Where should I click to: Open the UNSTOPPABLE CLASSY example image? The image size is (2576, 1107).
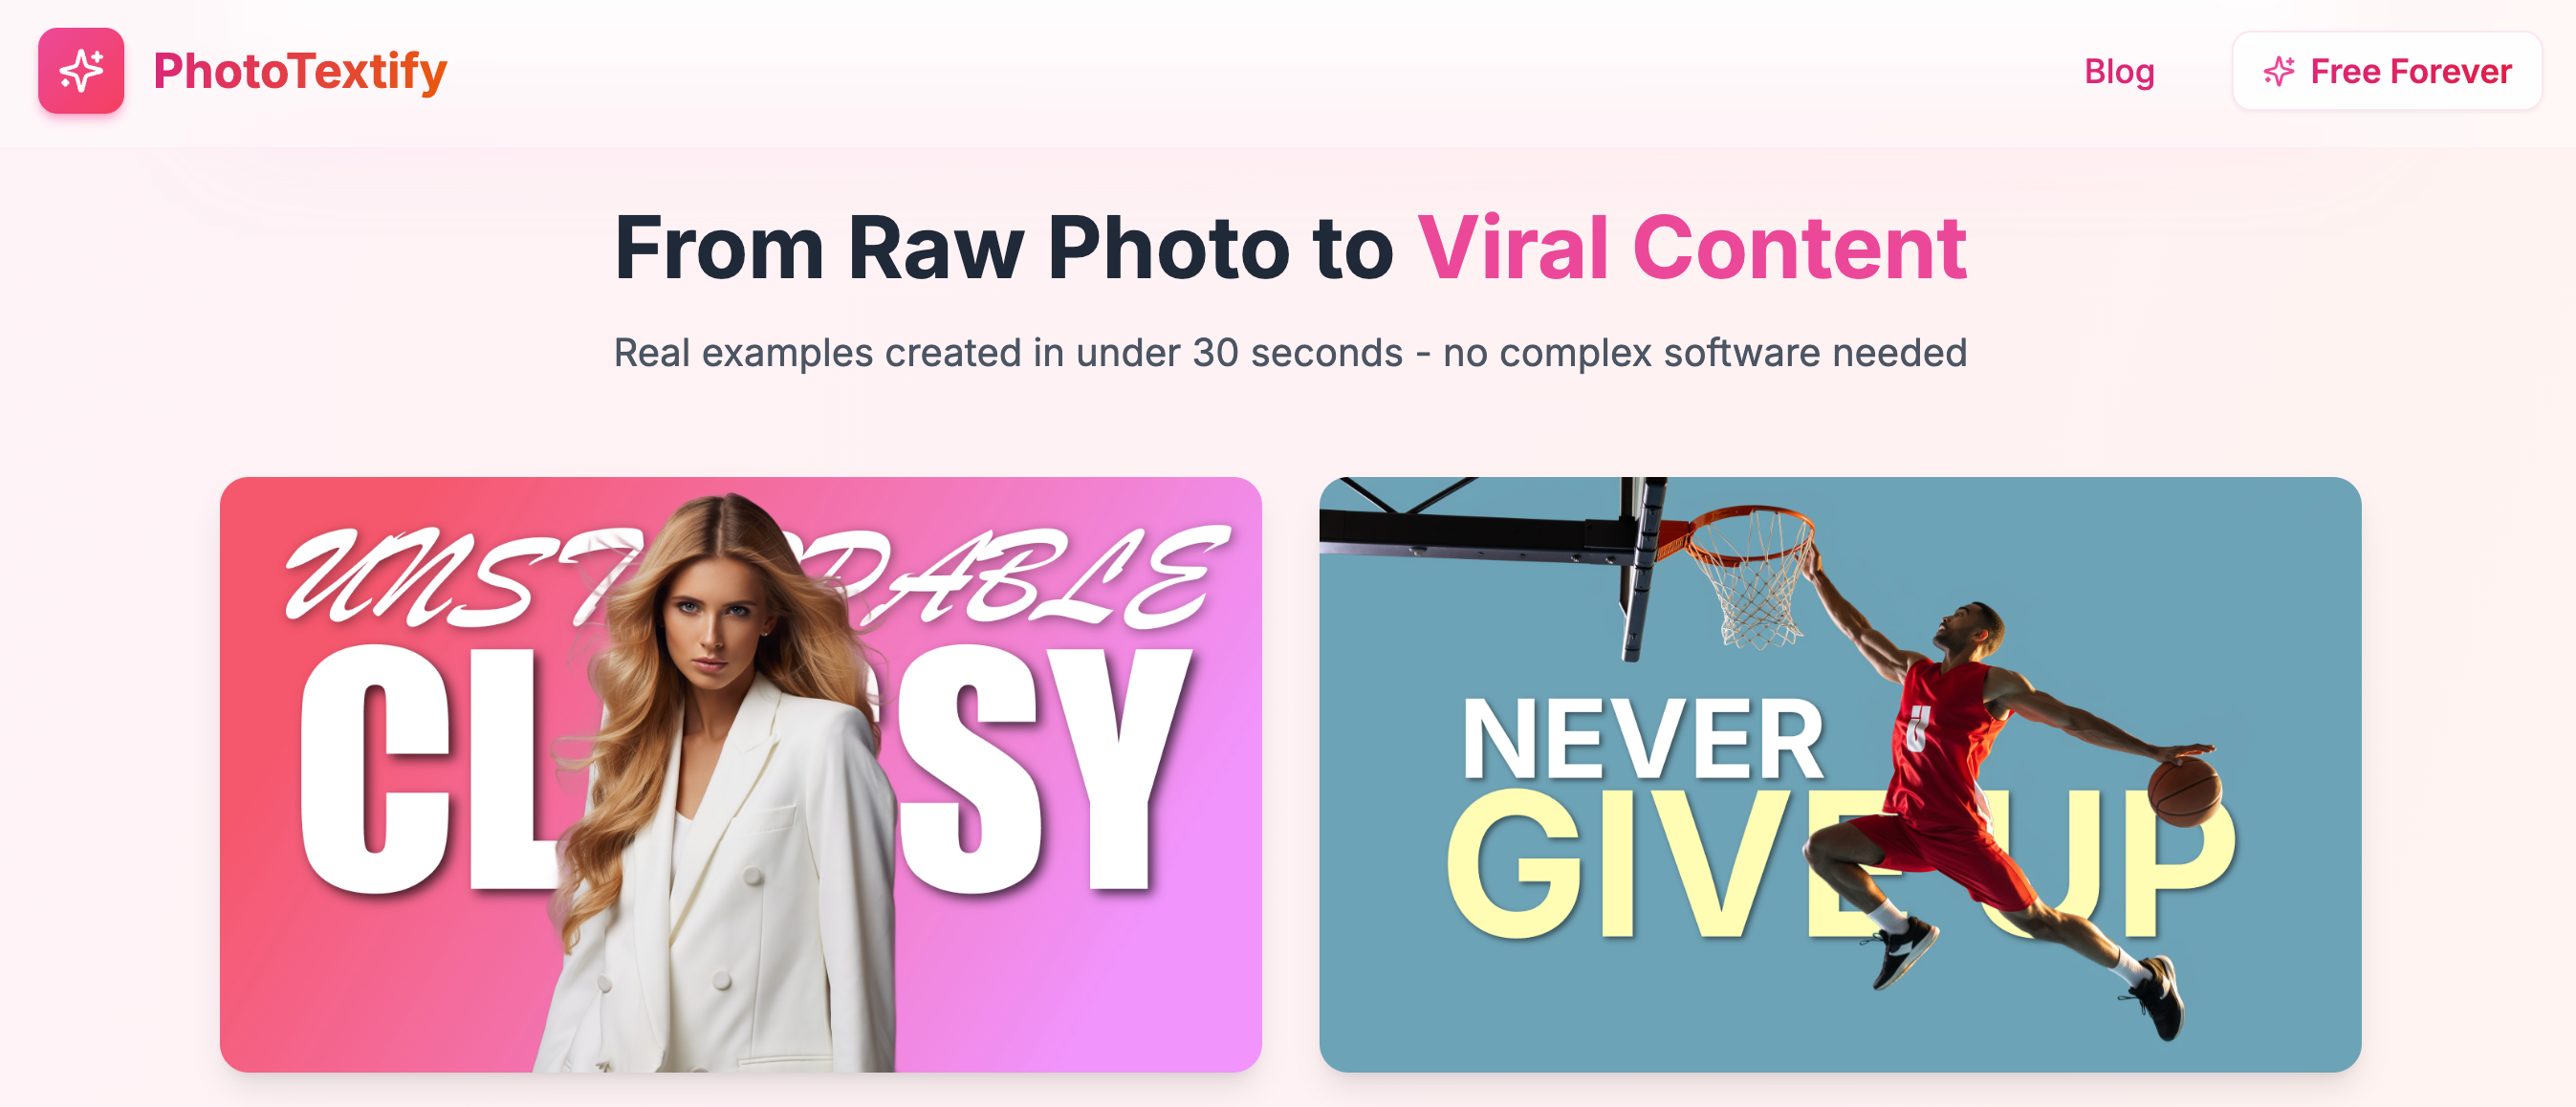tap(740, 774)
